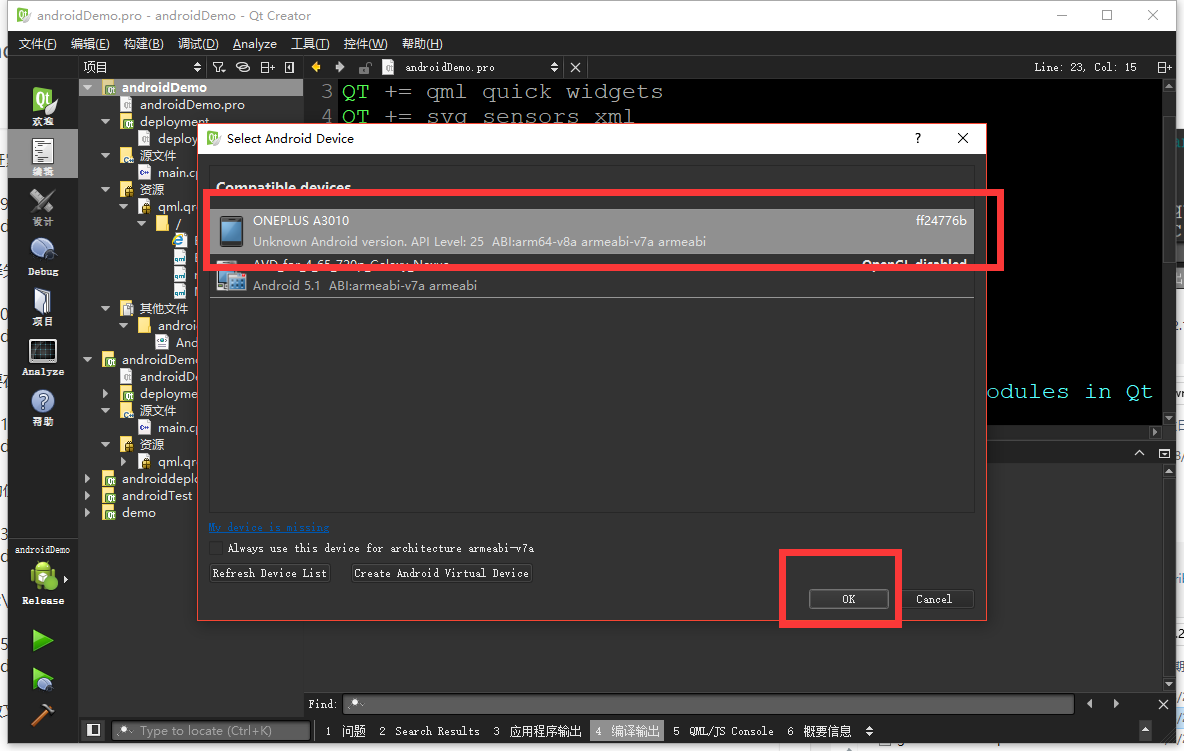
Task: Collapse the 其他文件 folder
Action: 106,308
